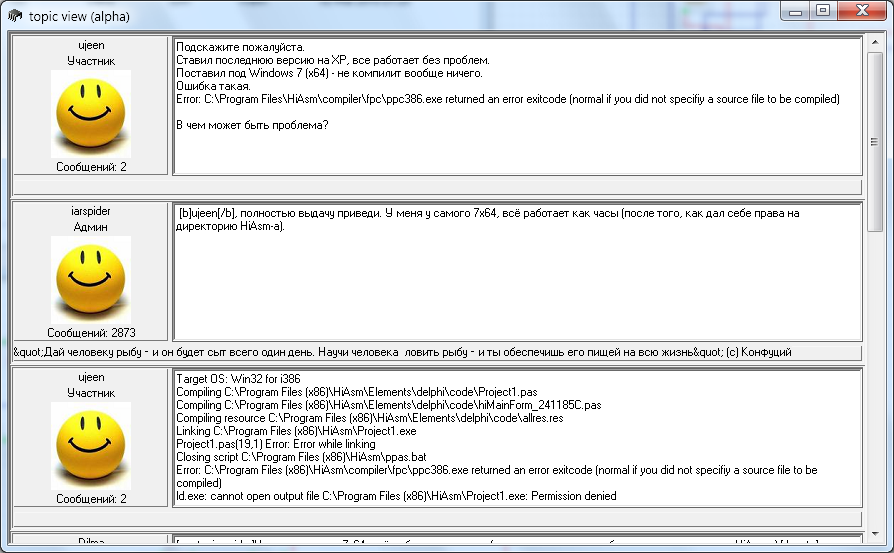Screen dimensions: 894x553
Task: Click username ujeen in the first post
Action: click(x=90, y=46)
